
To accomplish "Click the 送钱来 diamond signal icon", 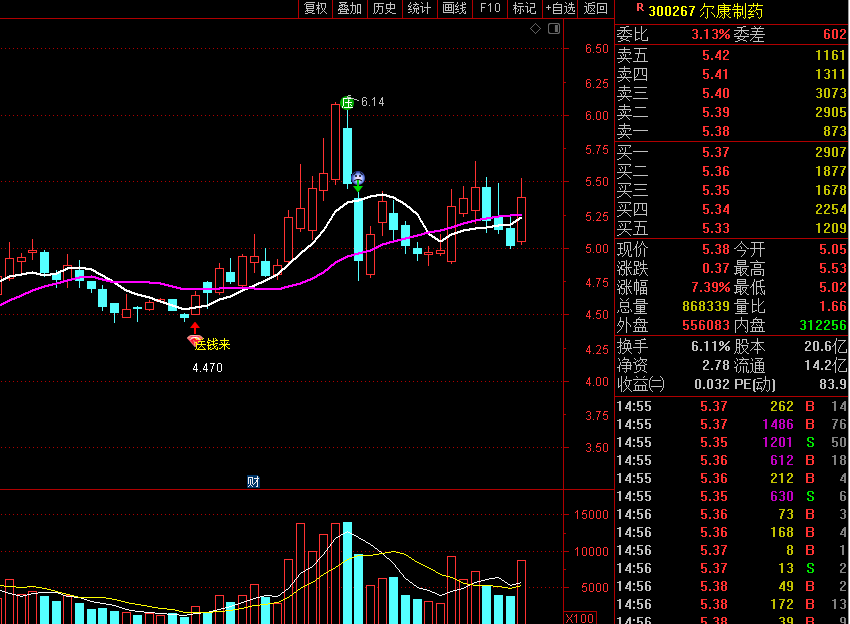I will coord(194,341).
